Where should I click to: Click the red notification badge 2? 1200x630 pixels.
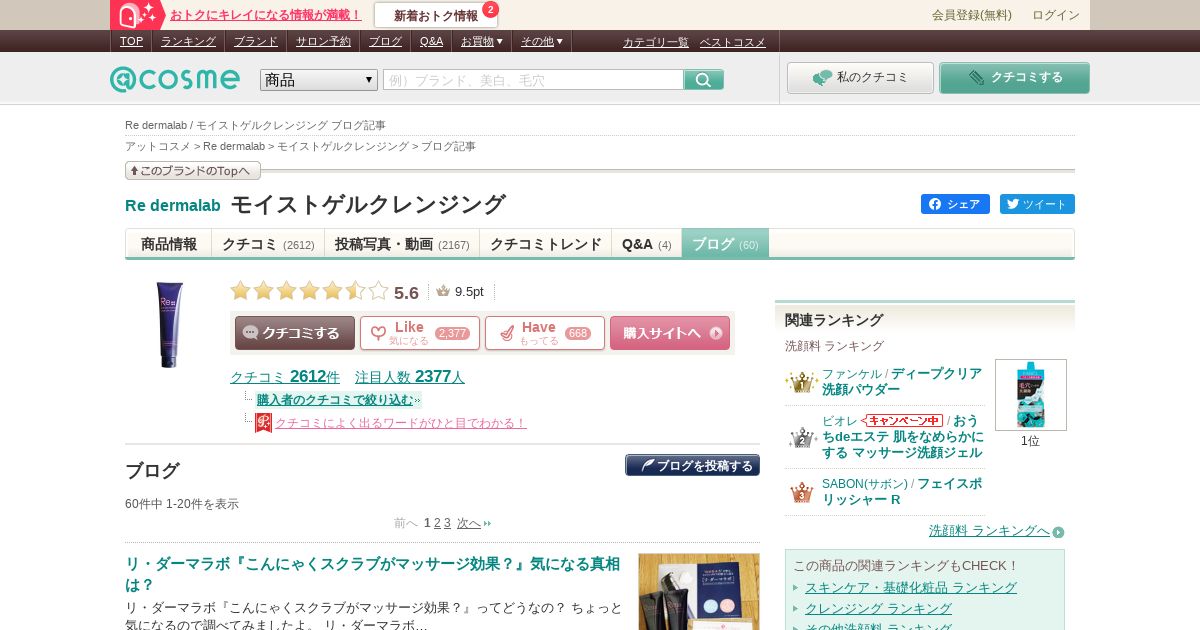pyautogui.click(x=490, y=9)
